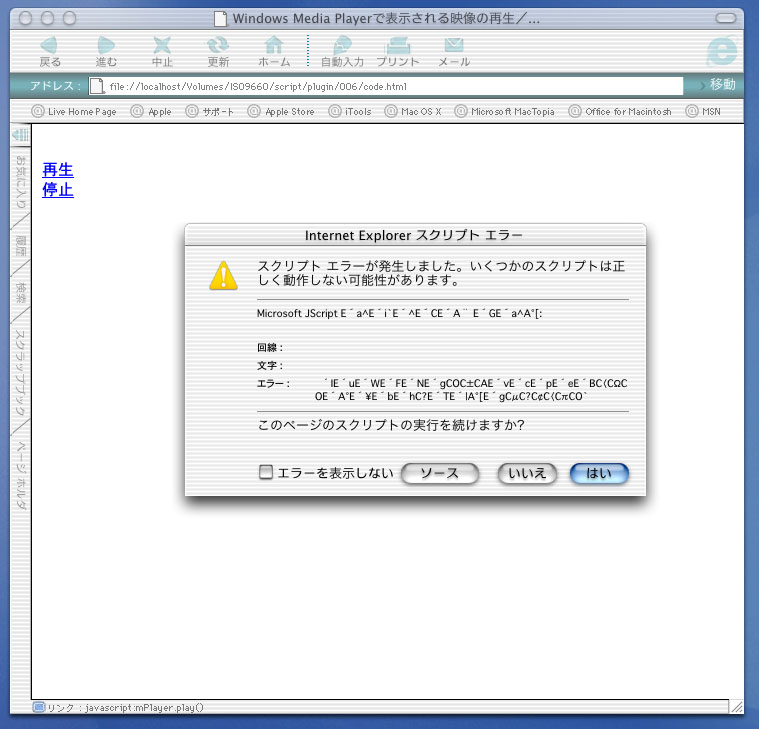The width and height of the screenshot is (759, 729).
Task: Click the toolbar collapse pill button
Action: [726, 18]
